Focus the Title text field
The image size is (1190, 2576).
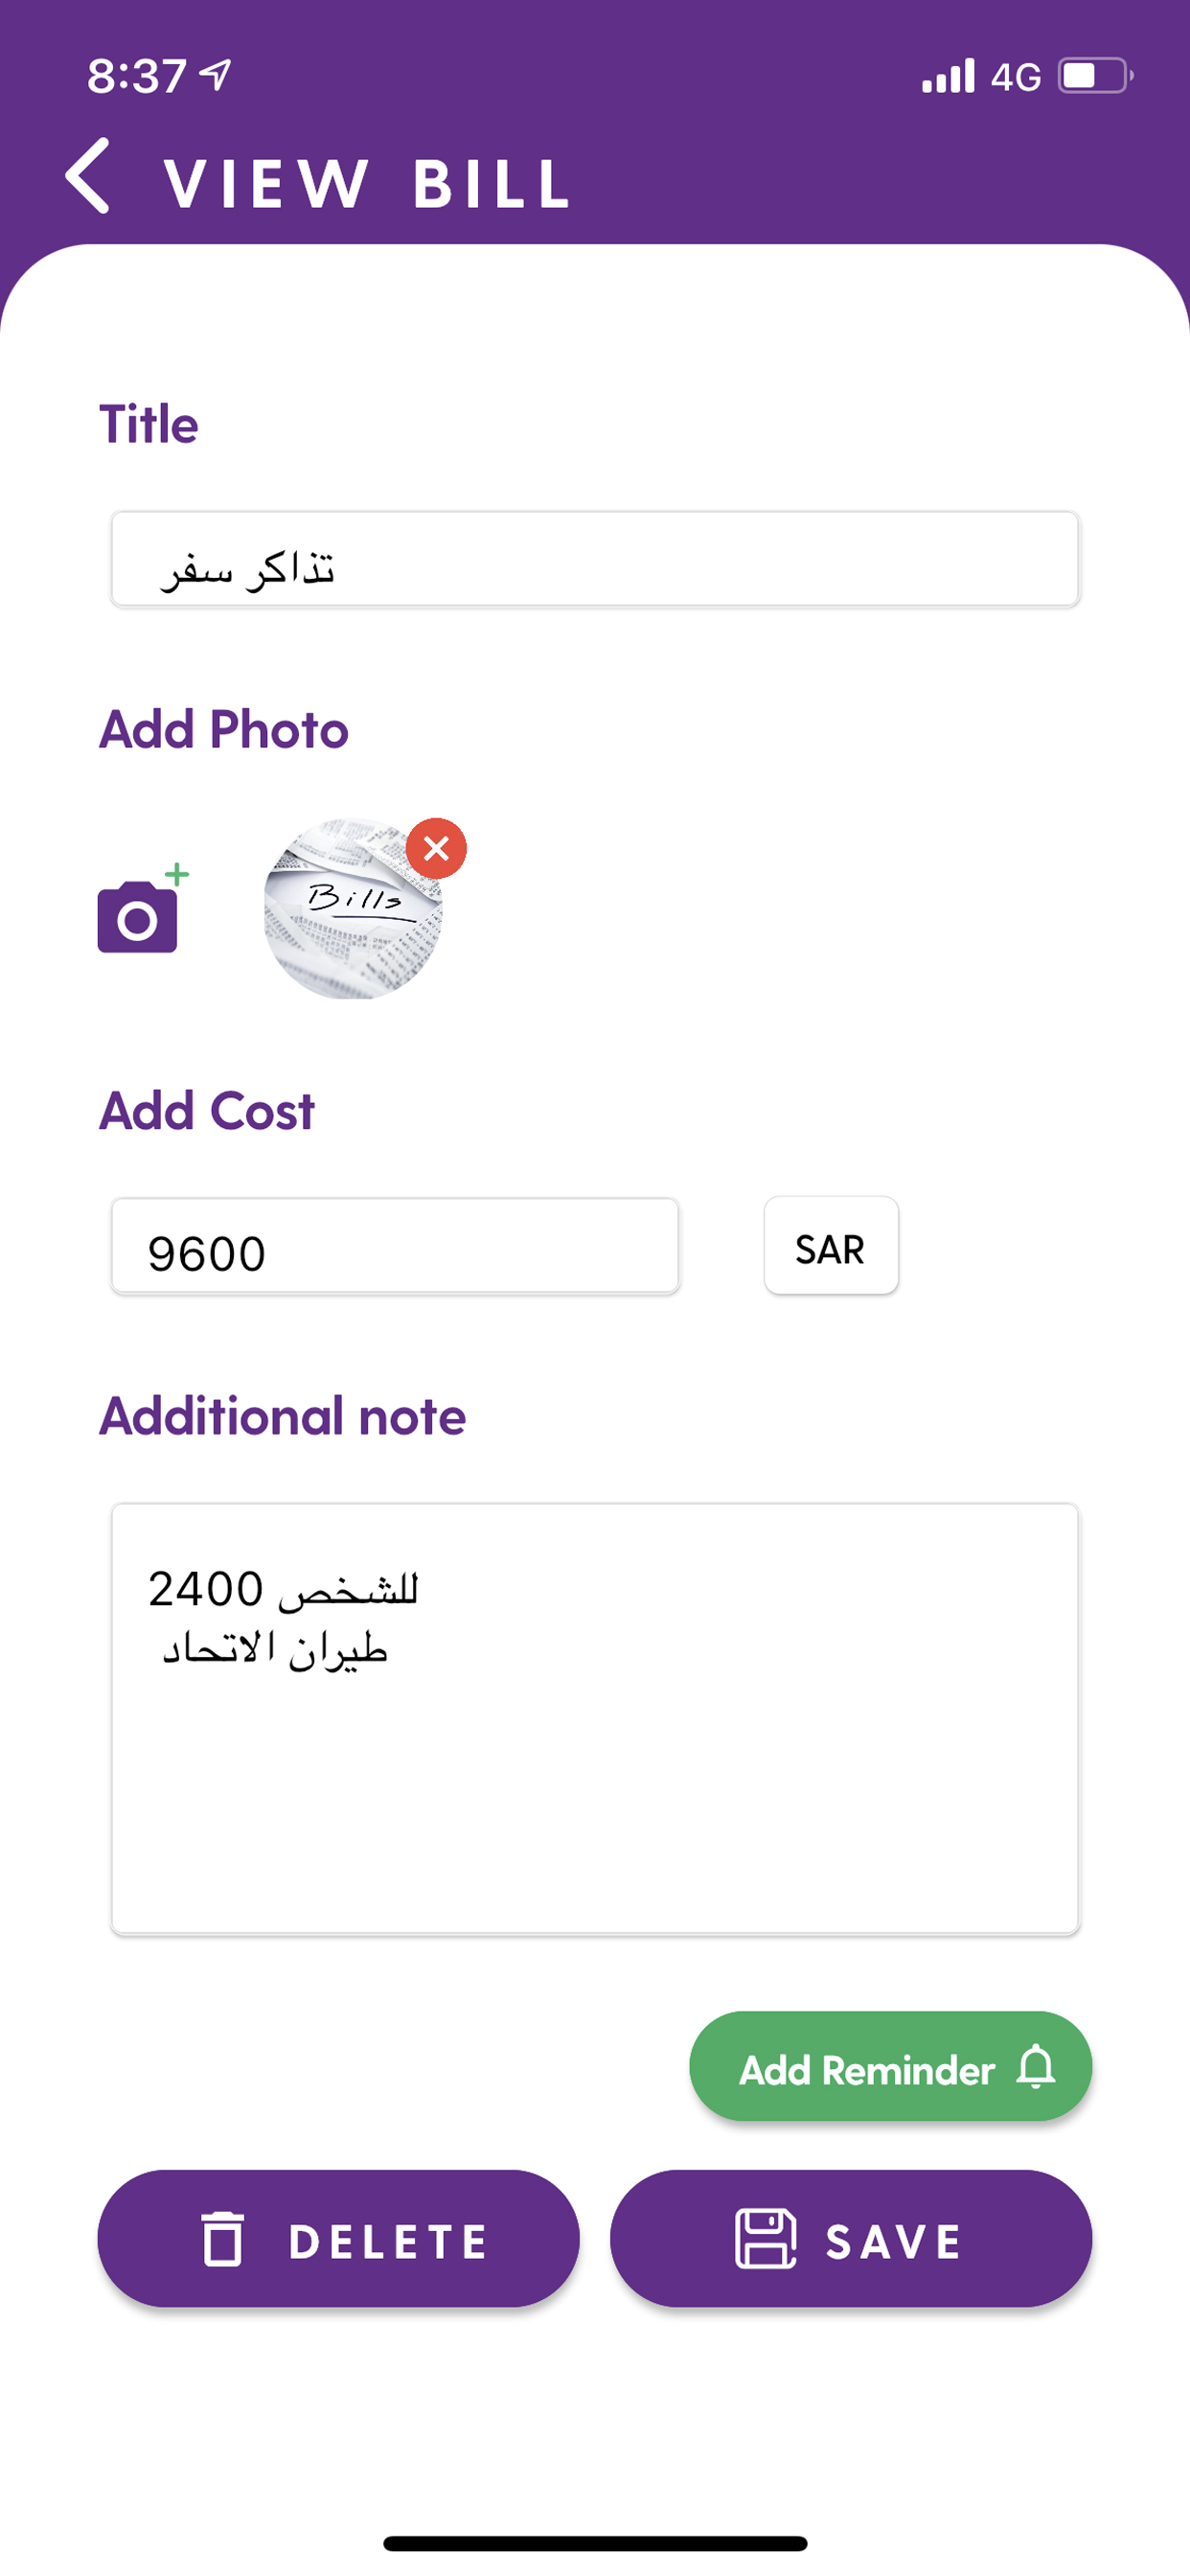point(595,559)
